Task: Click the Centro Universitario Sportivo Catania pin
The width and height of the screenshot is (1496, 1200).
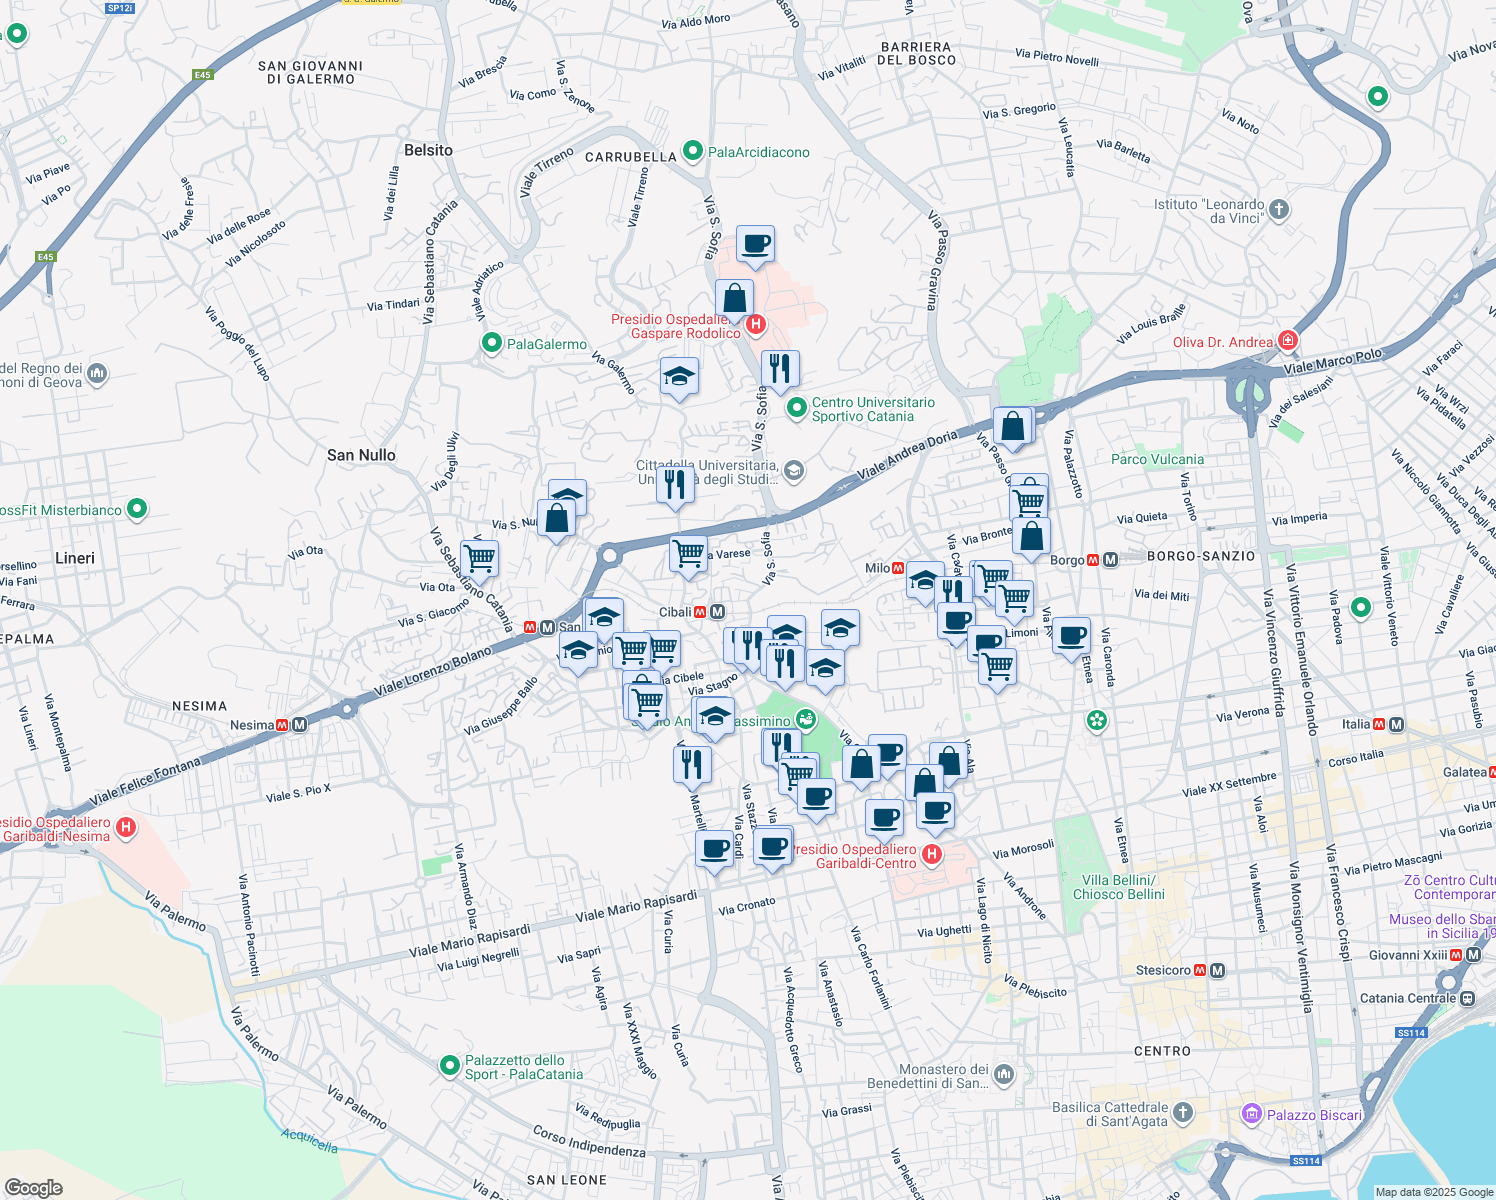Action: [797, 408]
